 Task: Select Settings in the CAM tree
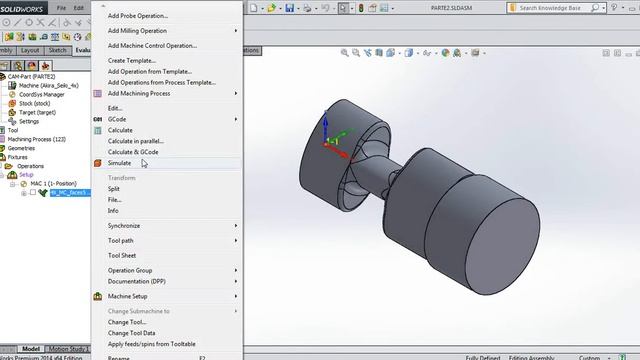click(x=29, y=121)
